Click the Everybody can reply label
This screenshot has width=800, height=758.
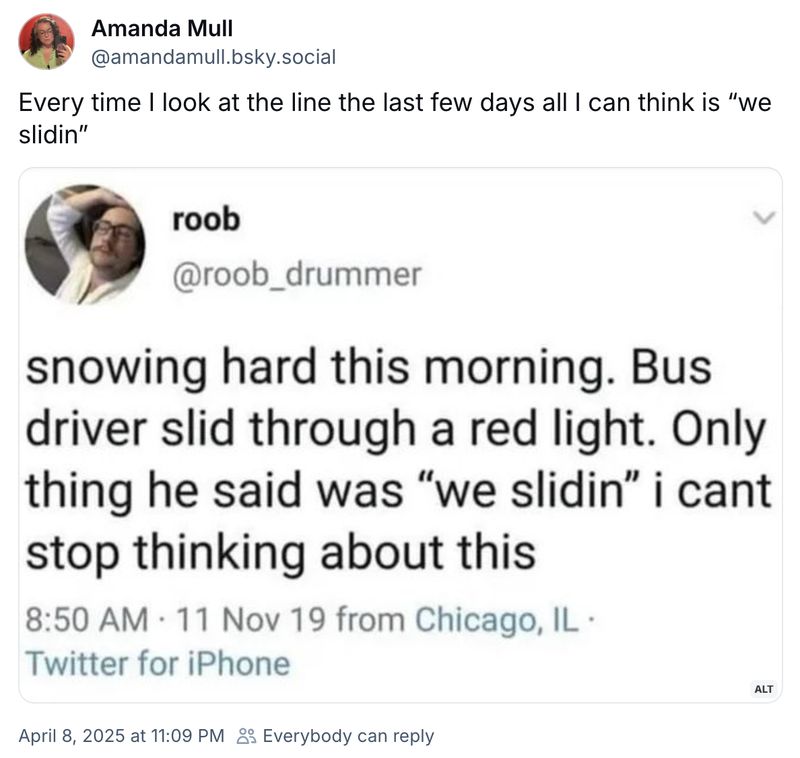(x=346, y=736)
